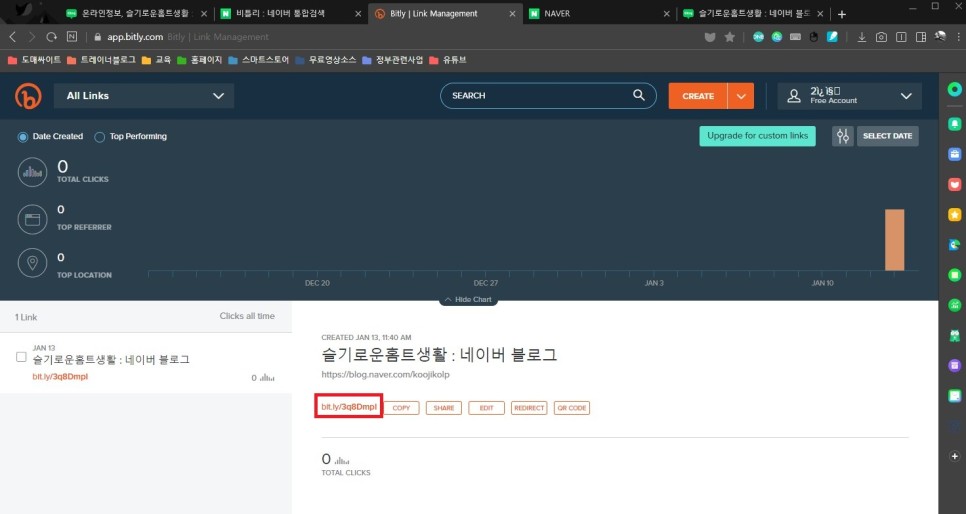Click Upgrade for custom links button
This screenshot has height=514, width=966.
tap(757, 136)
